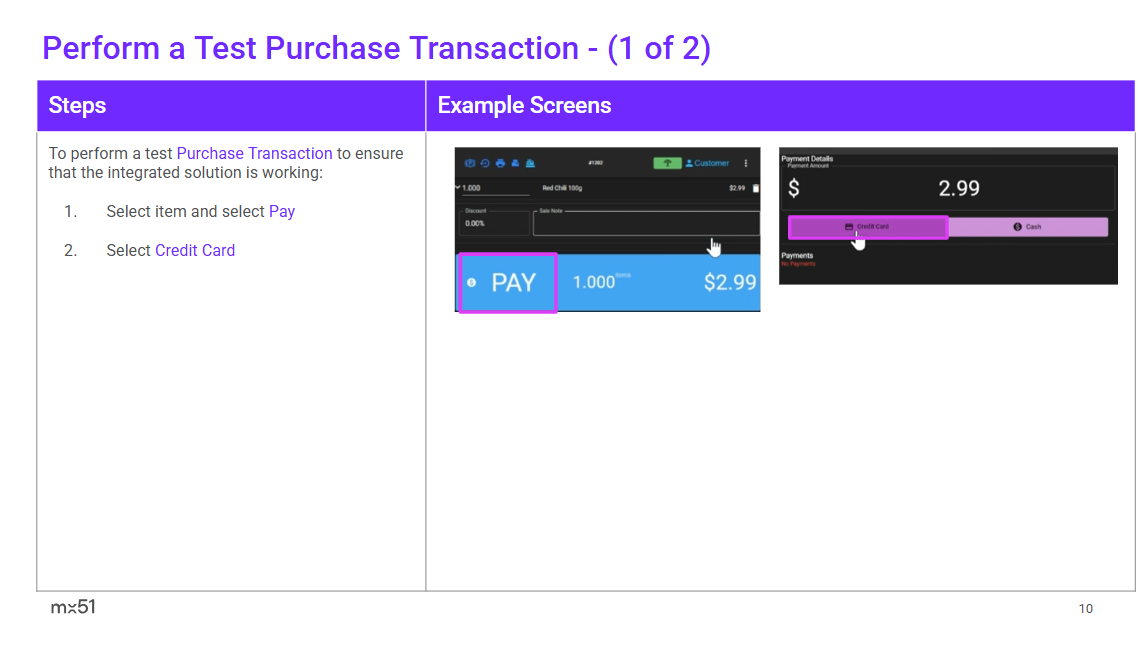Click the Discount 0.00% field
Image resolution: width=1147 pixels, height=647 pixels.
(x=494, y=223)
